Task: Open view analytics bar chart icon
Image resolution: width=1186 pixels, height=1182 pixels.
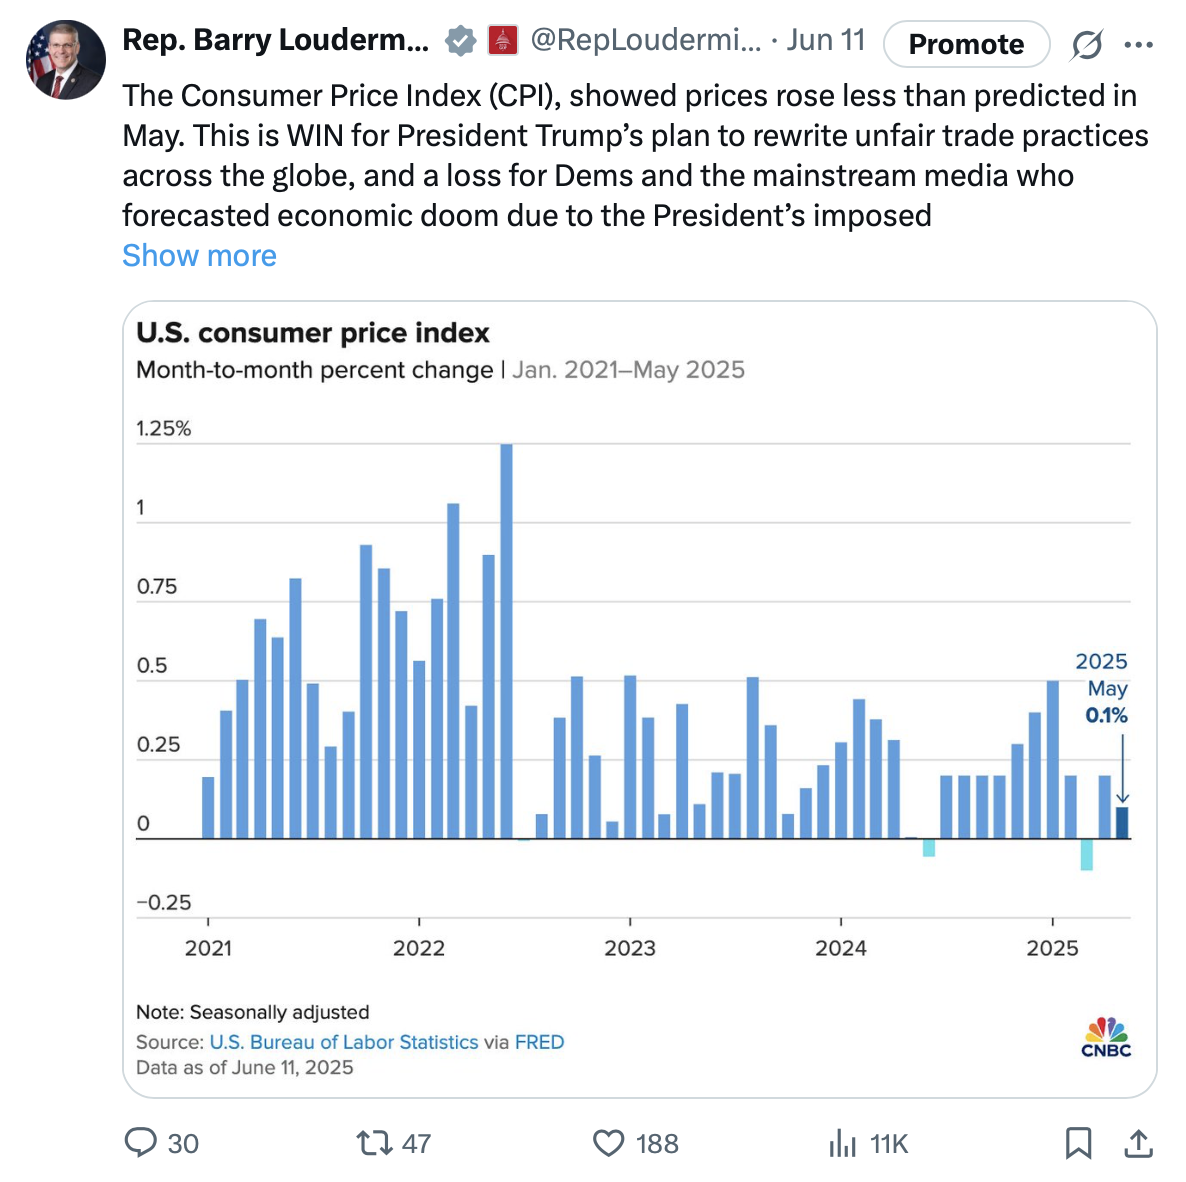Action: coord(843,1142)
